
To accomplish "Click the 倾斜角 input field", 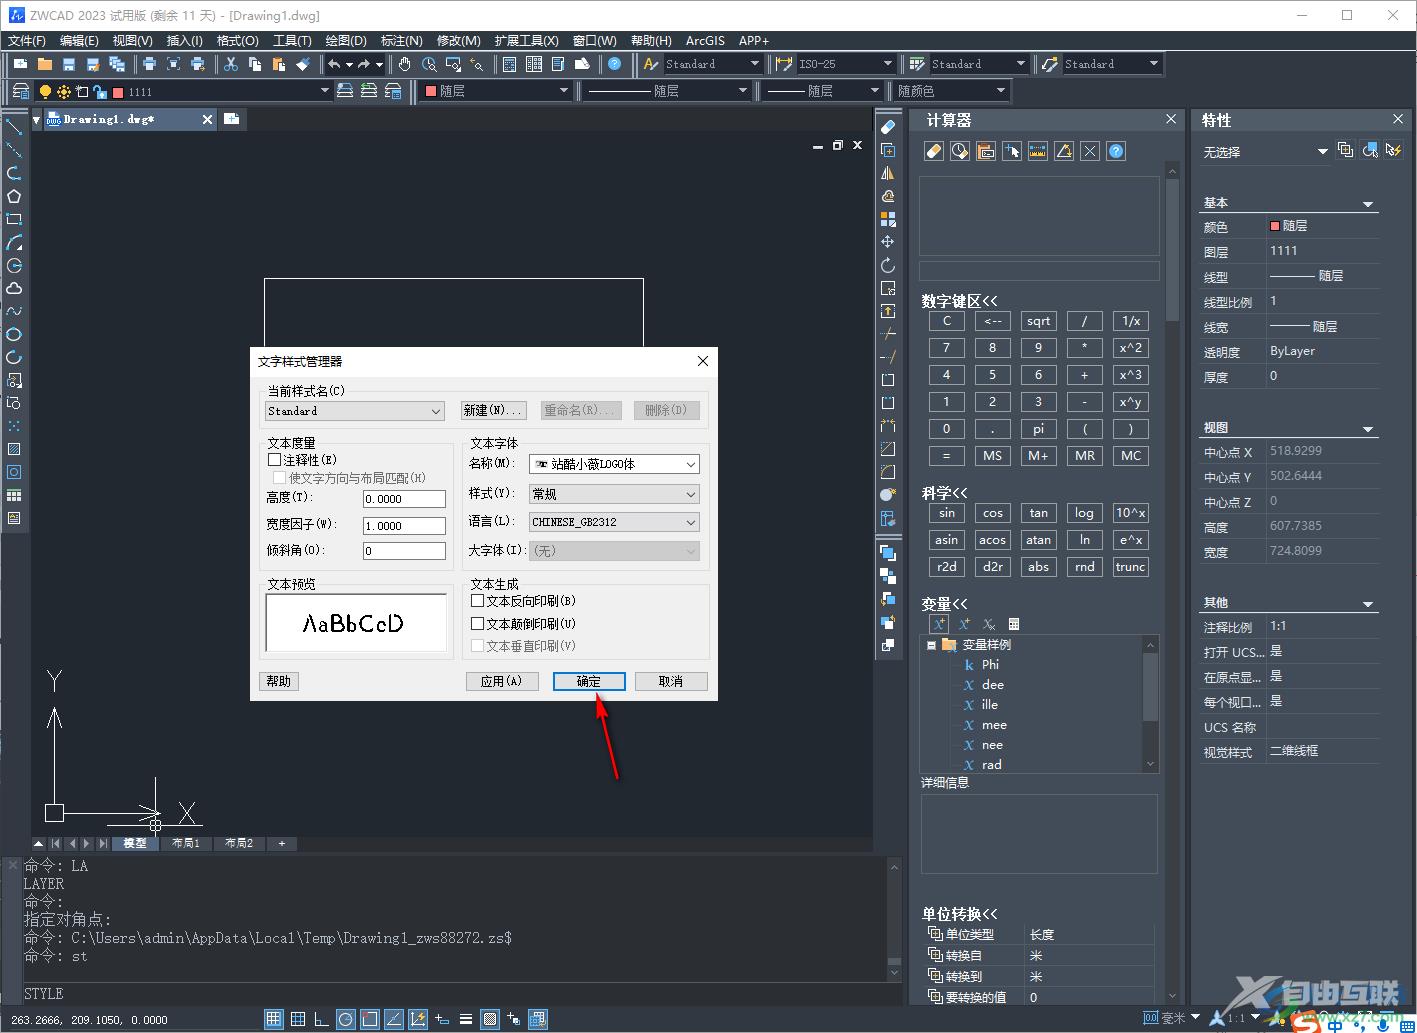I will [404, 551].
